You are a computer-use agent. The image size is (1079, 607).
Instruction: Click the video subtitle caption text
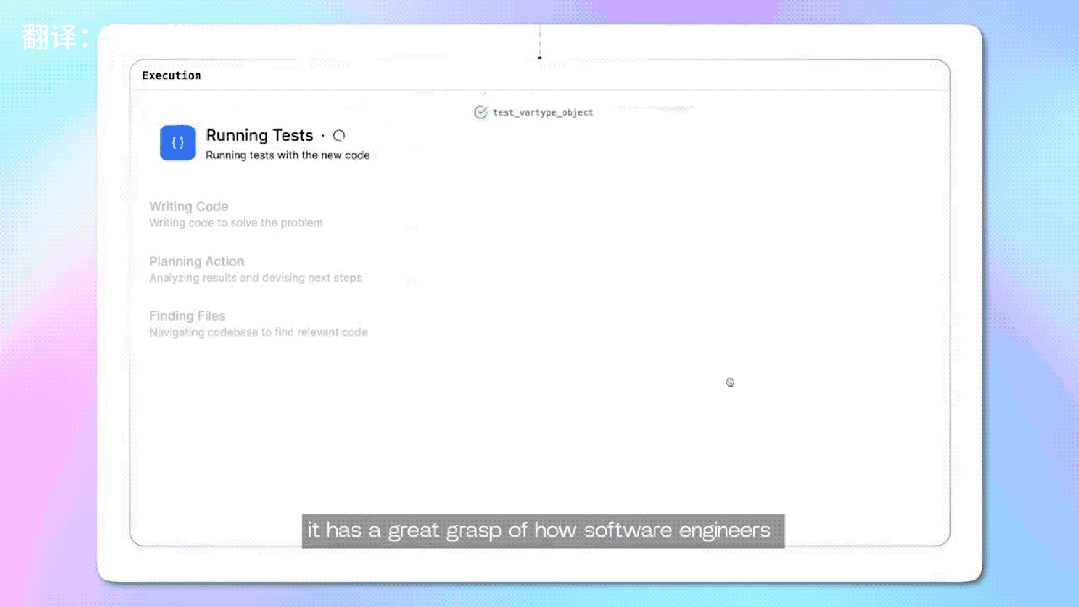(x=542, y=530)
